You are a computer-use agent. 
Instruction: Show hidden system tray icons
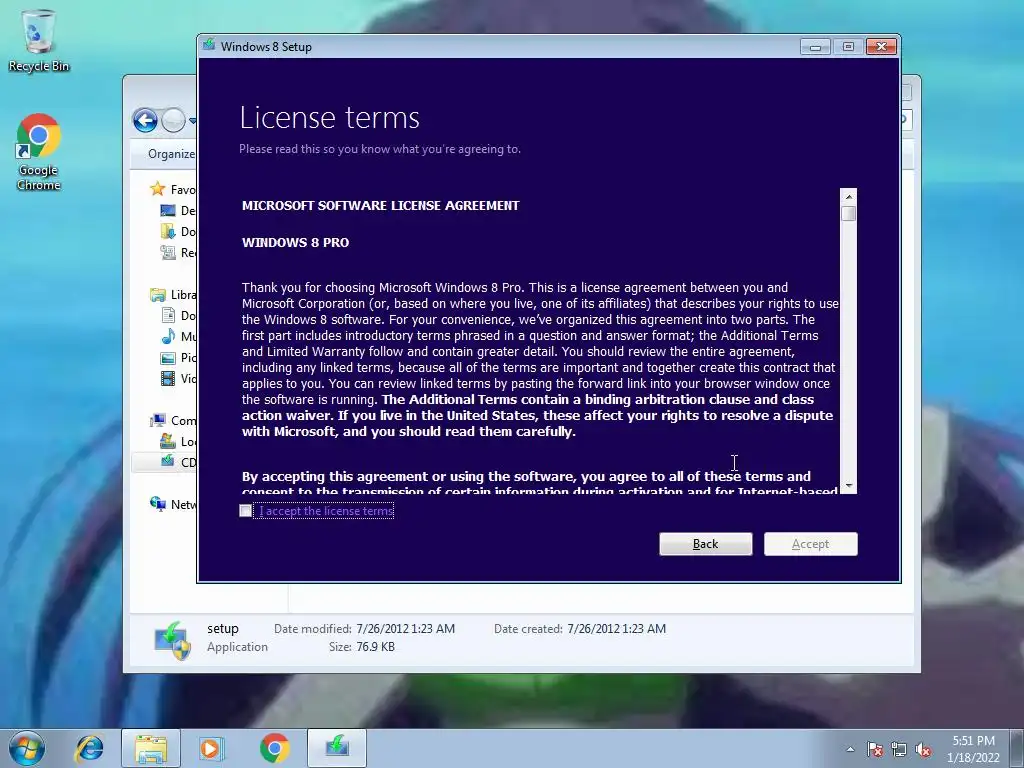850,749
